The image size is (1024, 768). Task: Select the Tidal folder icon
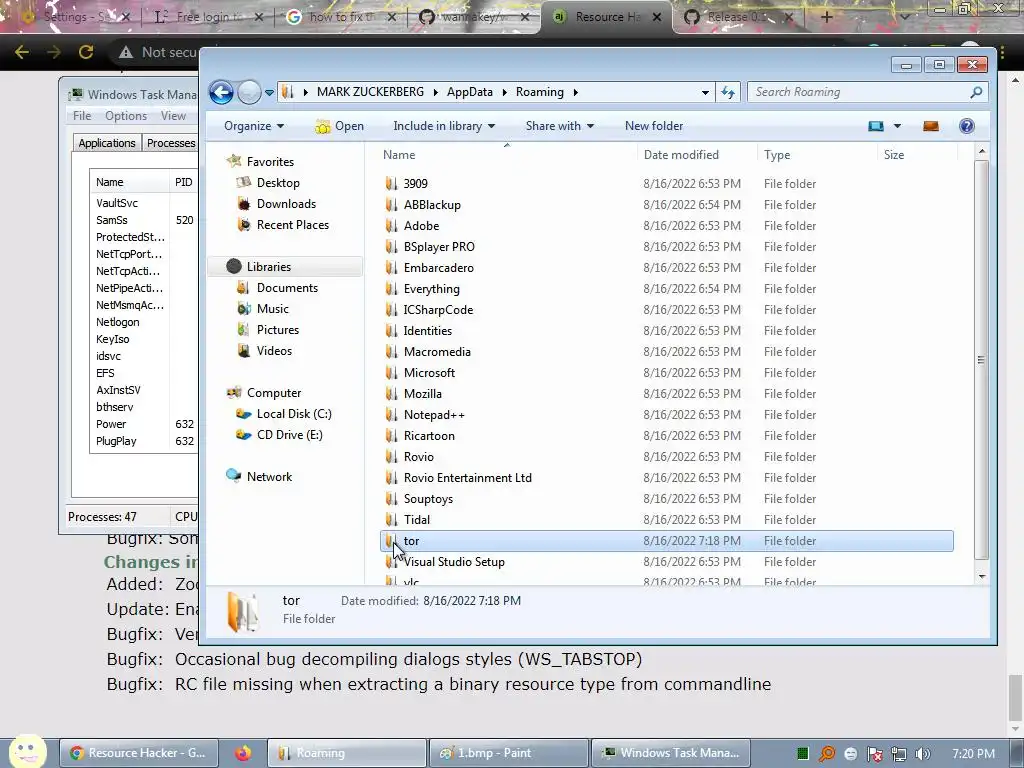pos(391,520)
